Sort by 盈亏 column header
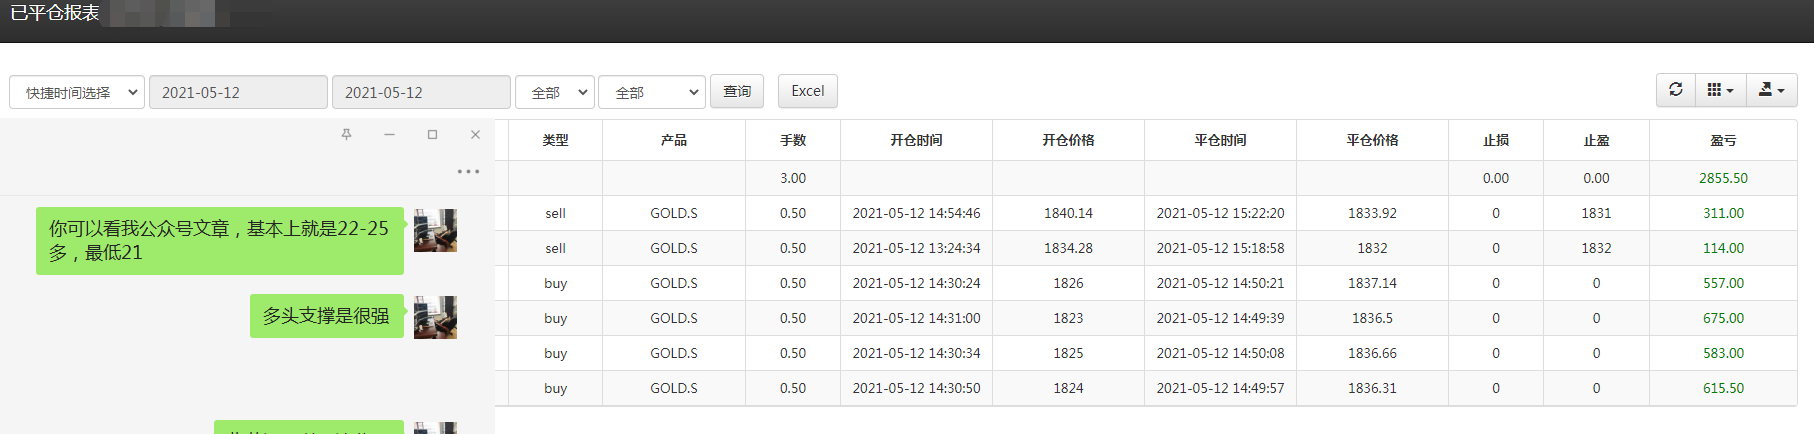Screen dimensions: 1814x434 coord(1723,140)
